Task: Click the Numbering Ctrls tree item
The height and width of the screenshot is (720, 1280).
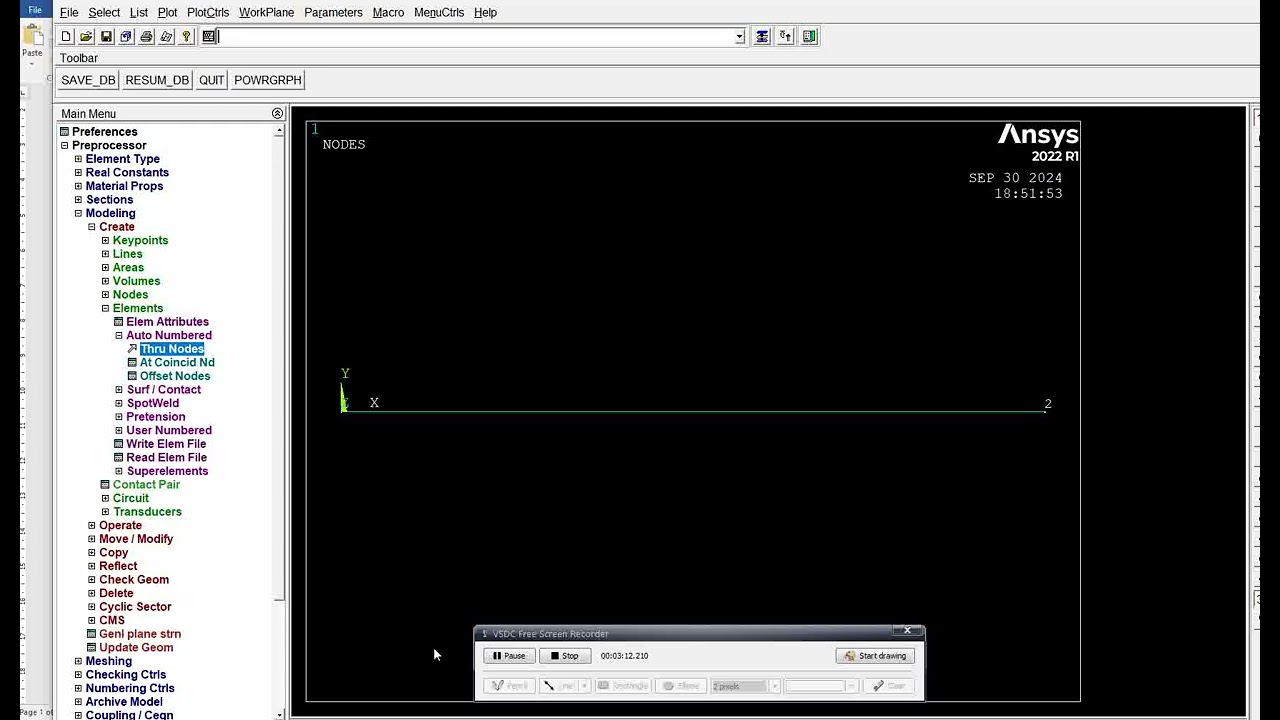Action: (130, 689)
